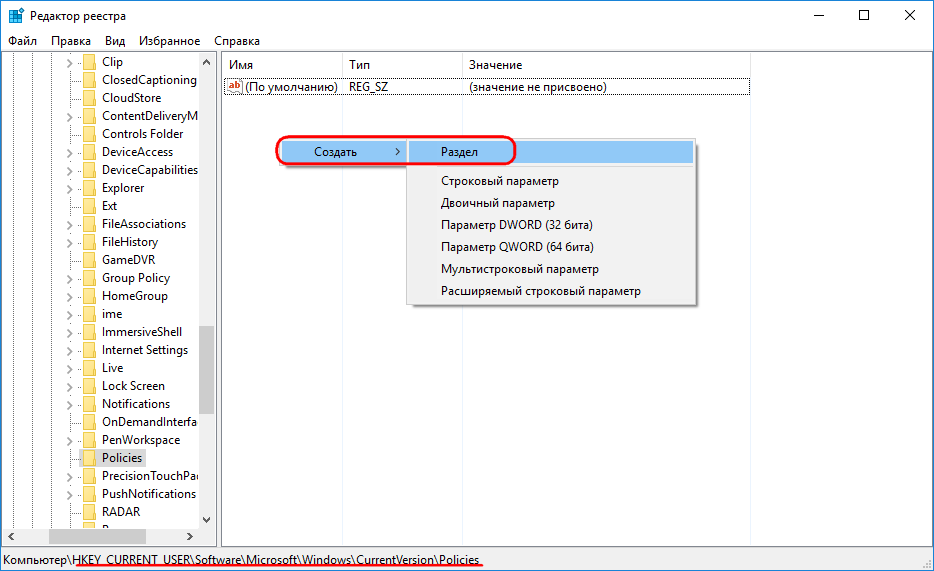
Task: Click the OnDemandInterface folder icon
Action: [89, 422]
